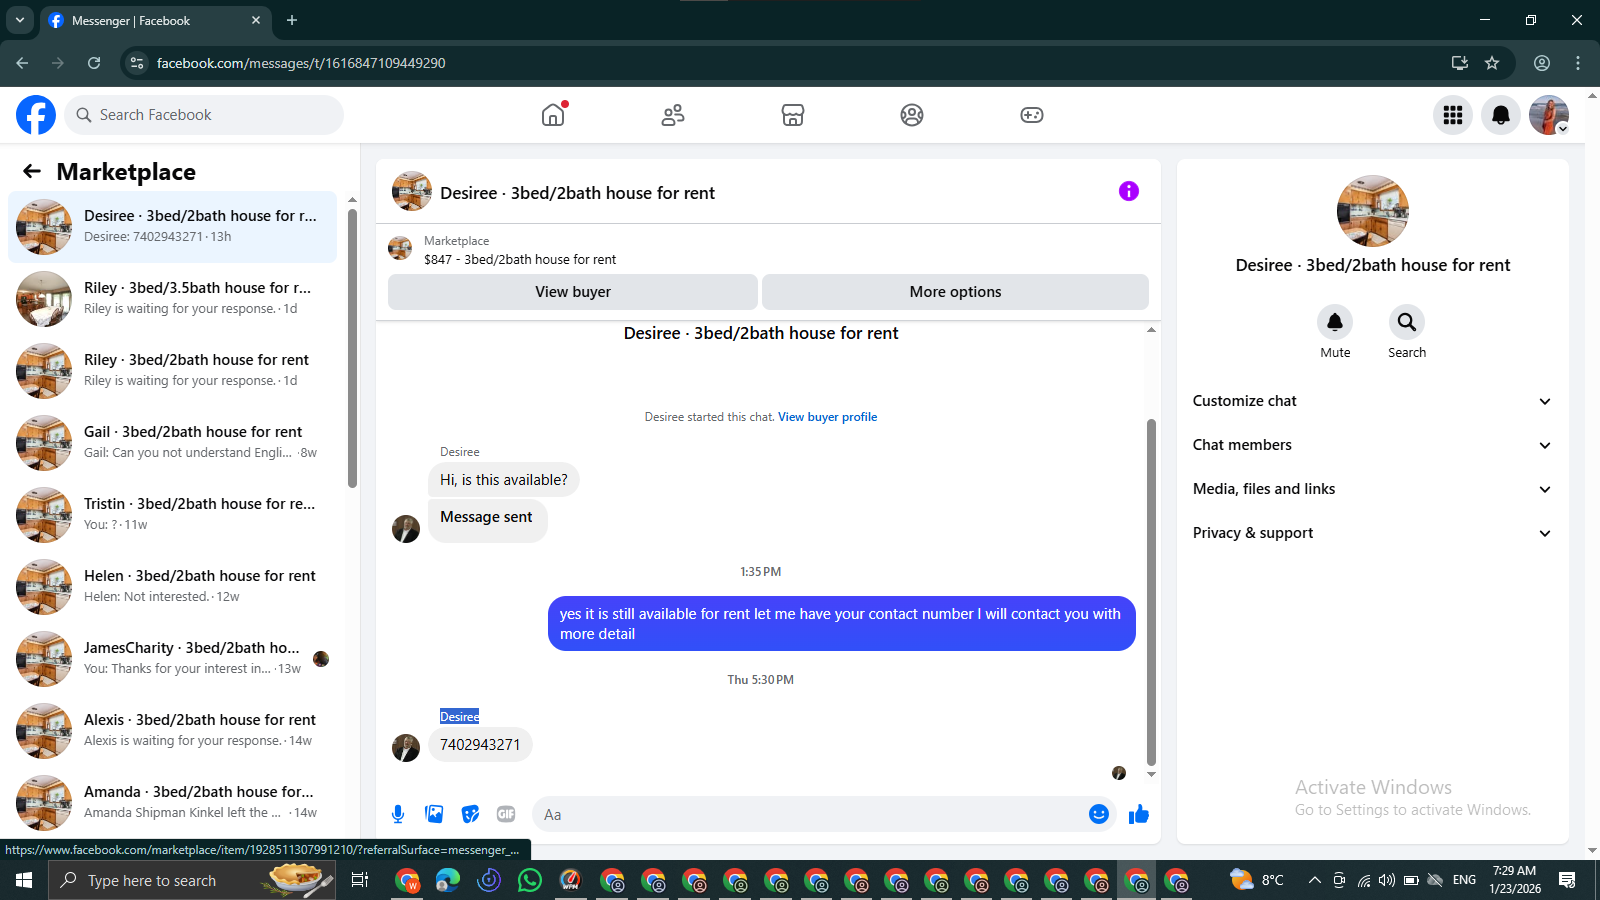The height and width of the screenshot is (900, 1600).
Task: Open the emoji picker smiley
Action: [1099, 814]
